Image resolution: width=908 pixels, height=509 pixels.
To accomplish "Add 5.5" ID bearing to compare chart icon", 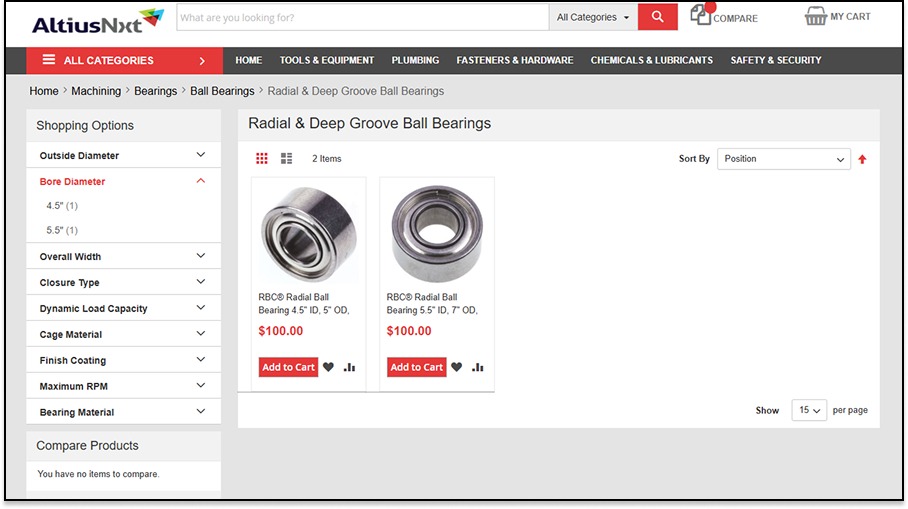I will [x=478, y=367].
